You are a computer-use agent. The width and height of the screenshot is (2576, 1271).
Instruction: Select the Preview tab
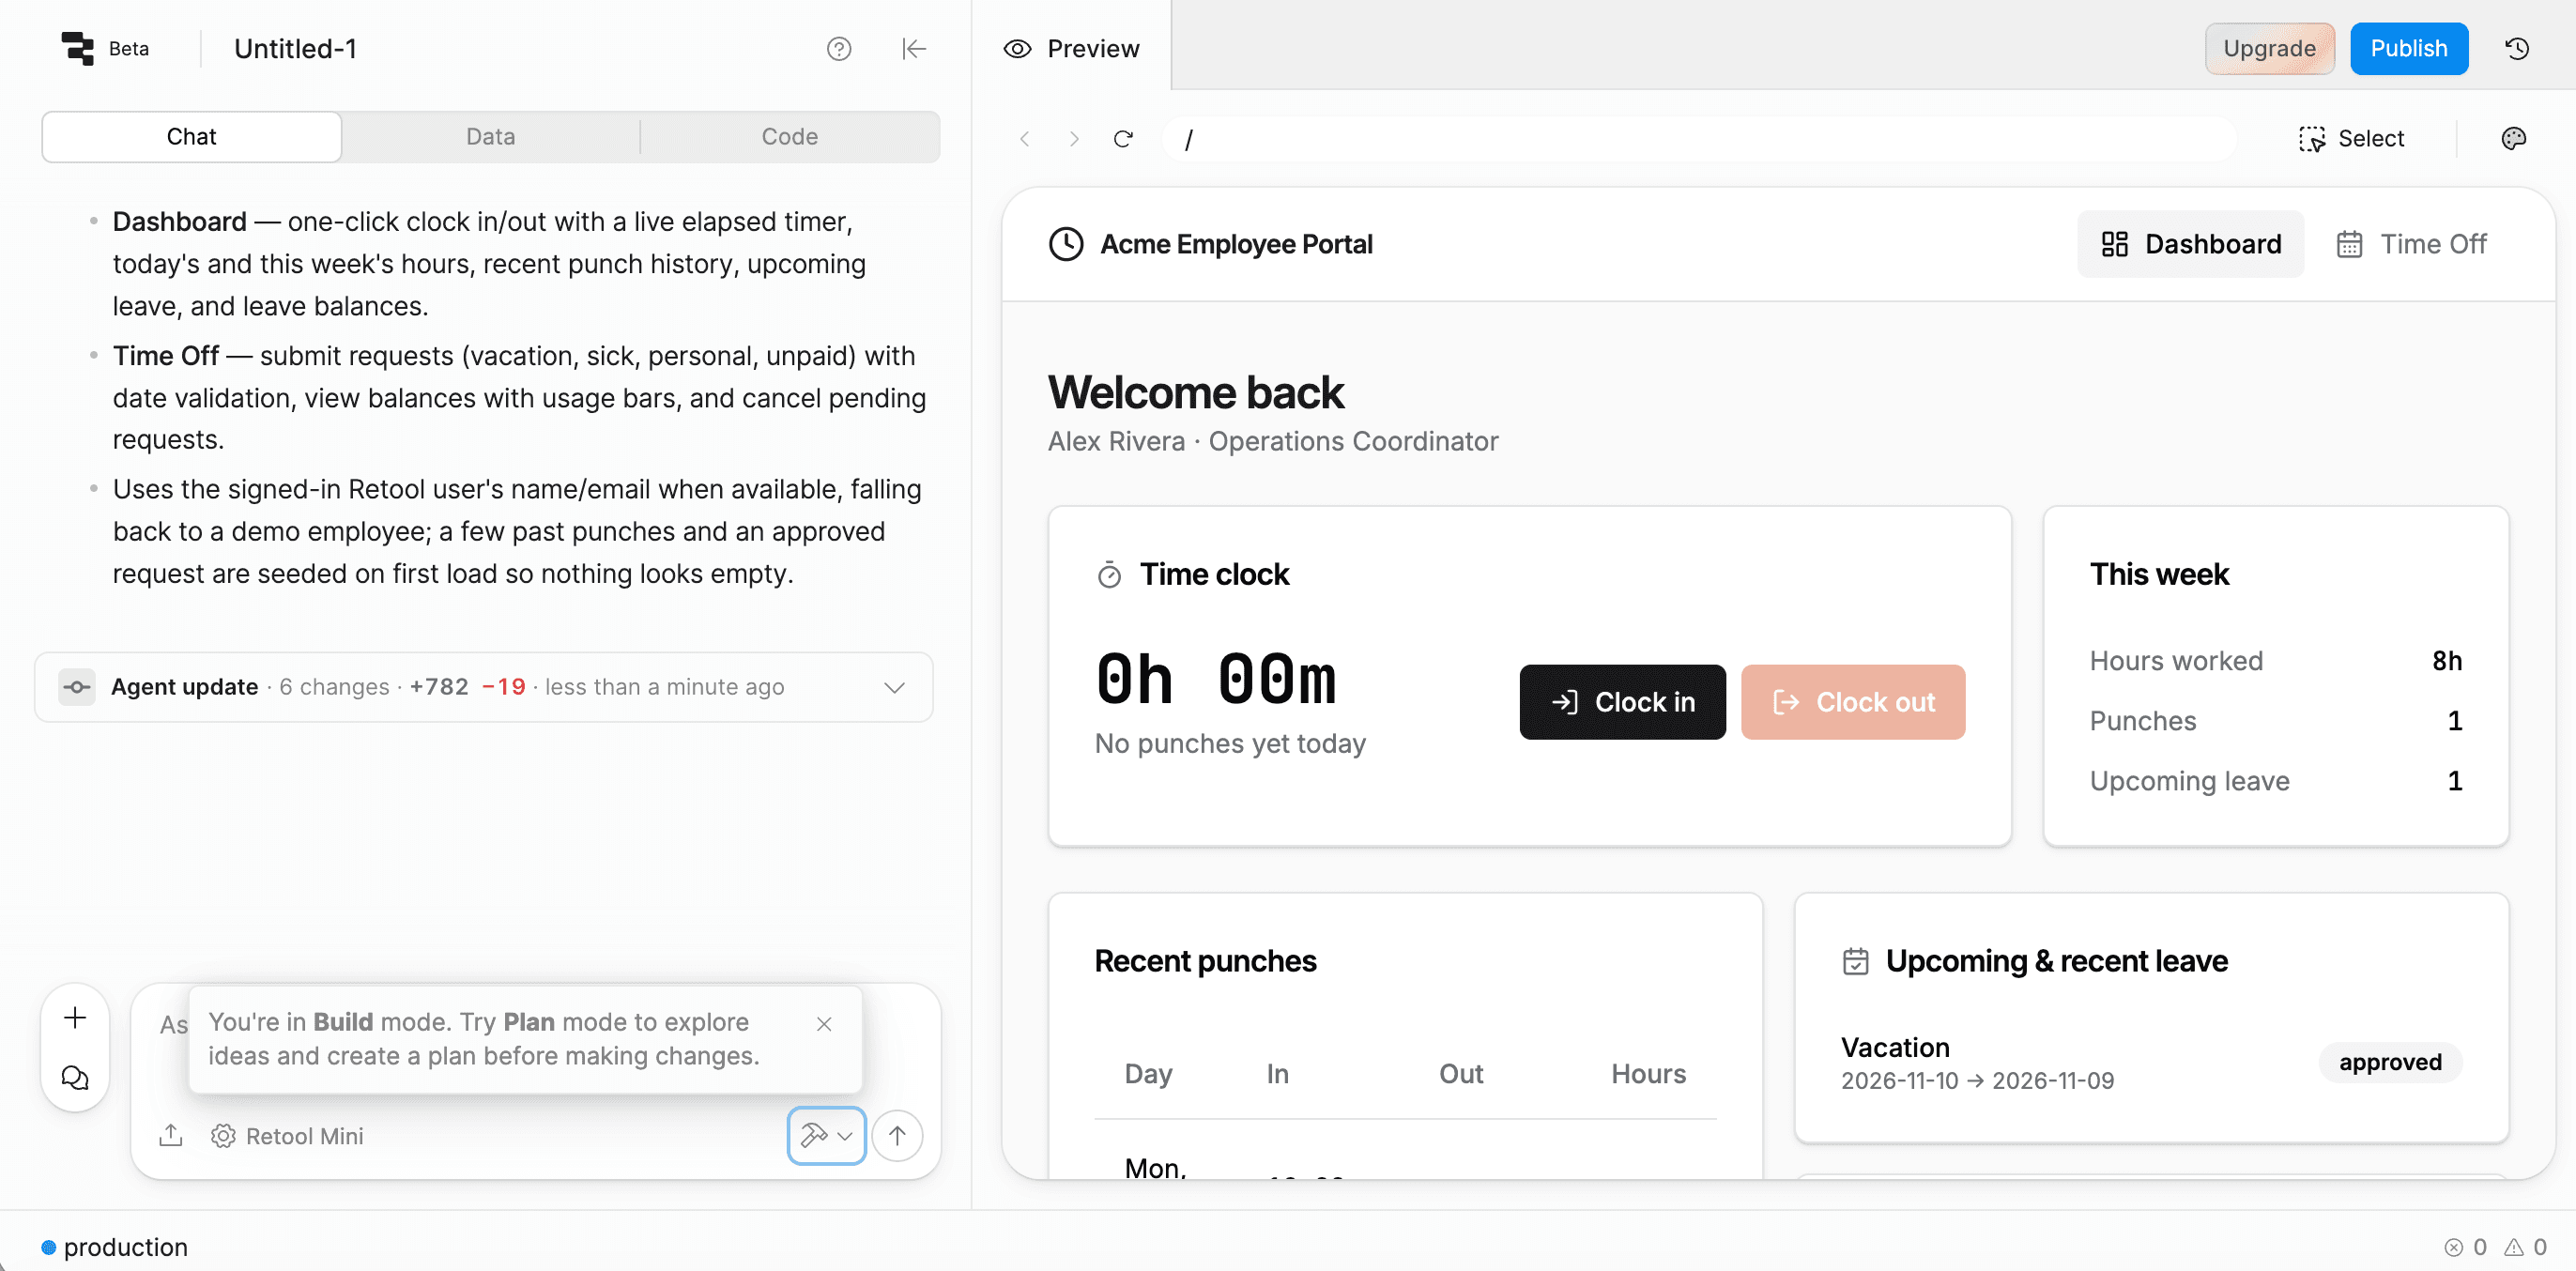pyautogui.click(x=1071, y=49)
